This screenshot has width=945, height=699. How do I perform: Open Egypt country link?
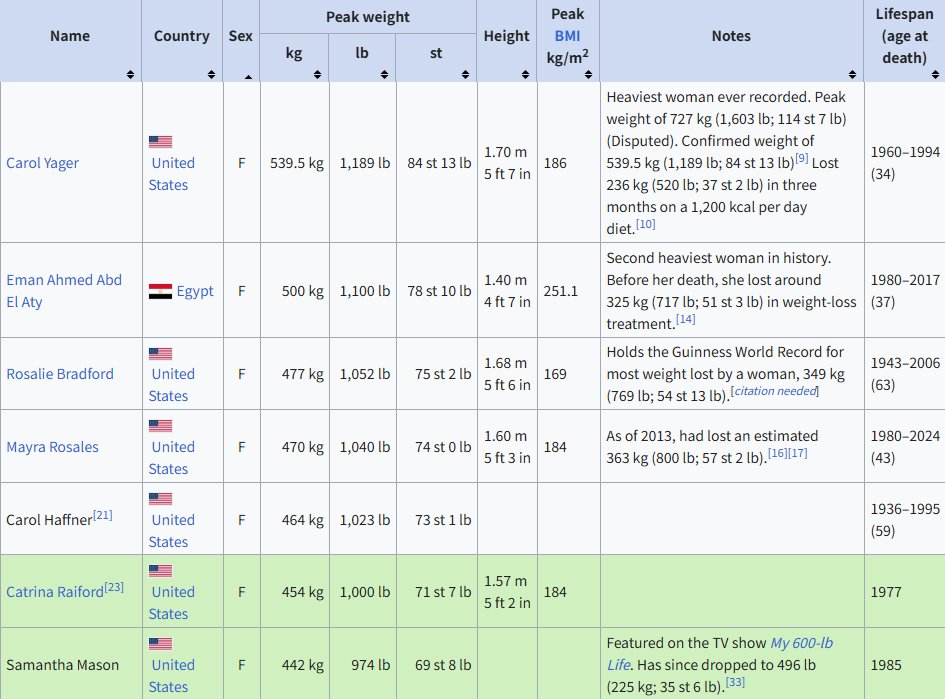[x=195, y=291]
